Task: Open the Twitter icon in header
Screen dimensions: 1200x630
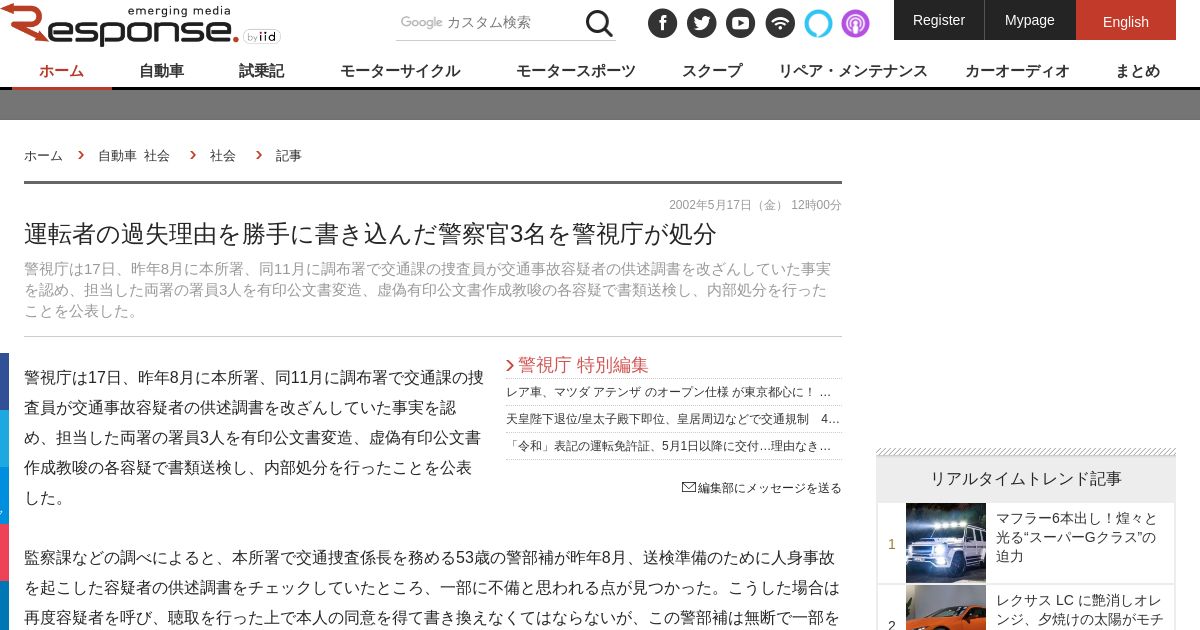Action: coord(702,23)
